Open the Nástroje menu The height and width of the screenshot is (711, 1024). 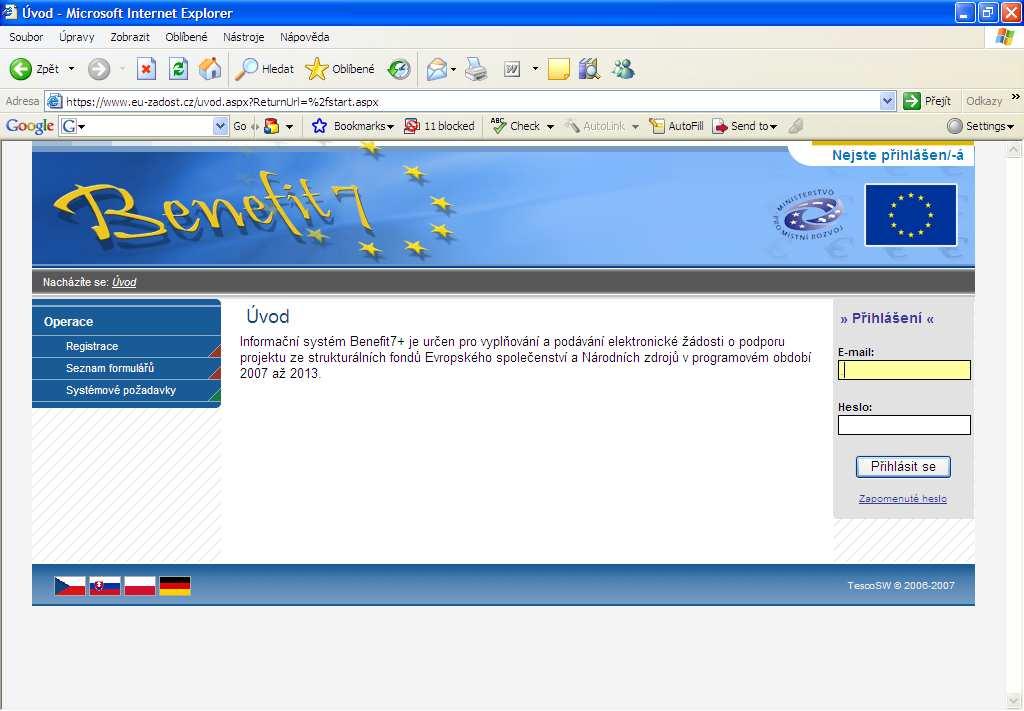[244, 37]
